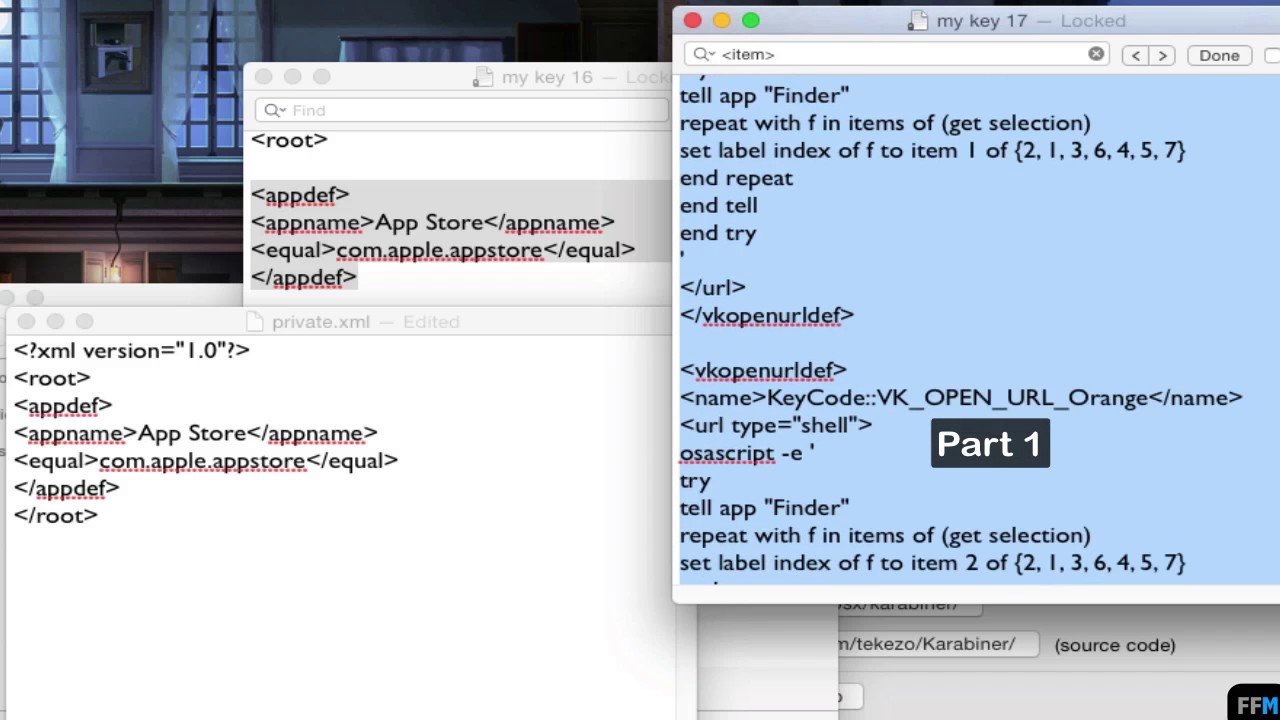The height and width of the screenshot is (720, 1280).
Task: Click the '</vkopenurldef>' closing tag
Action: [x=767, y=315]
